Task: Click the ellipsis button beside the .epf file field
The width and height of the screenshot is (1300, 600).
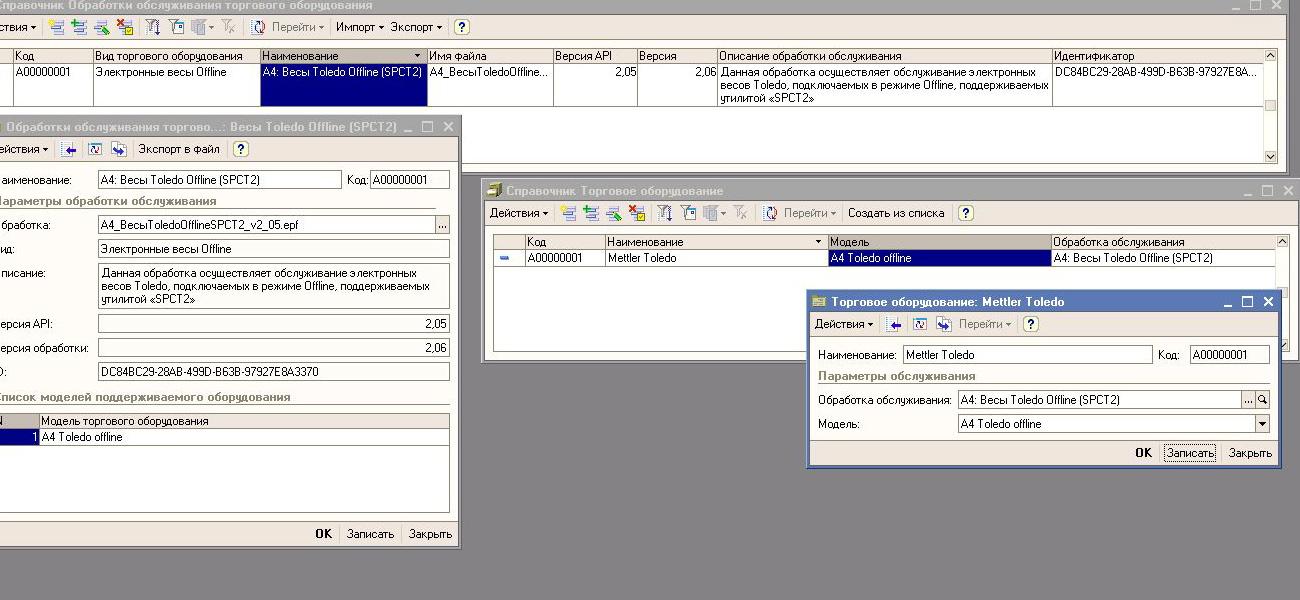Action: 442,225
